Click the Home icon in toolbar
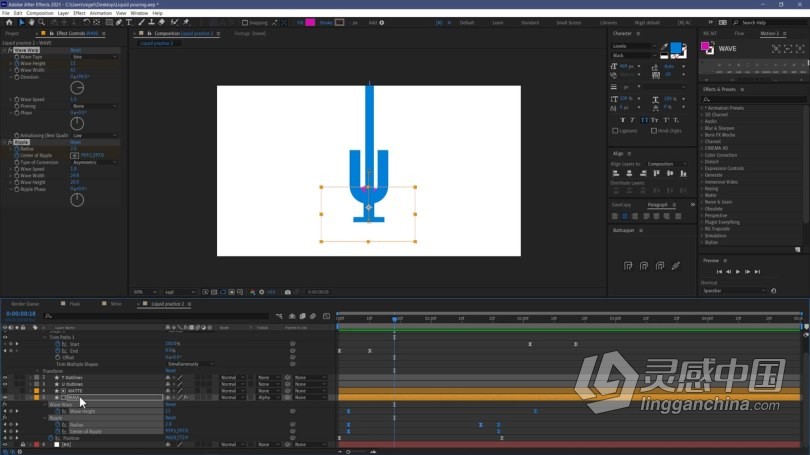 coord(9,22)
